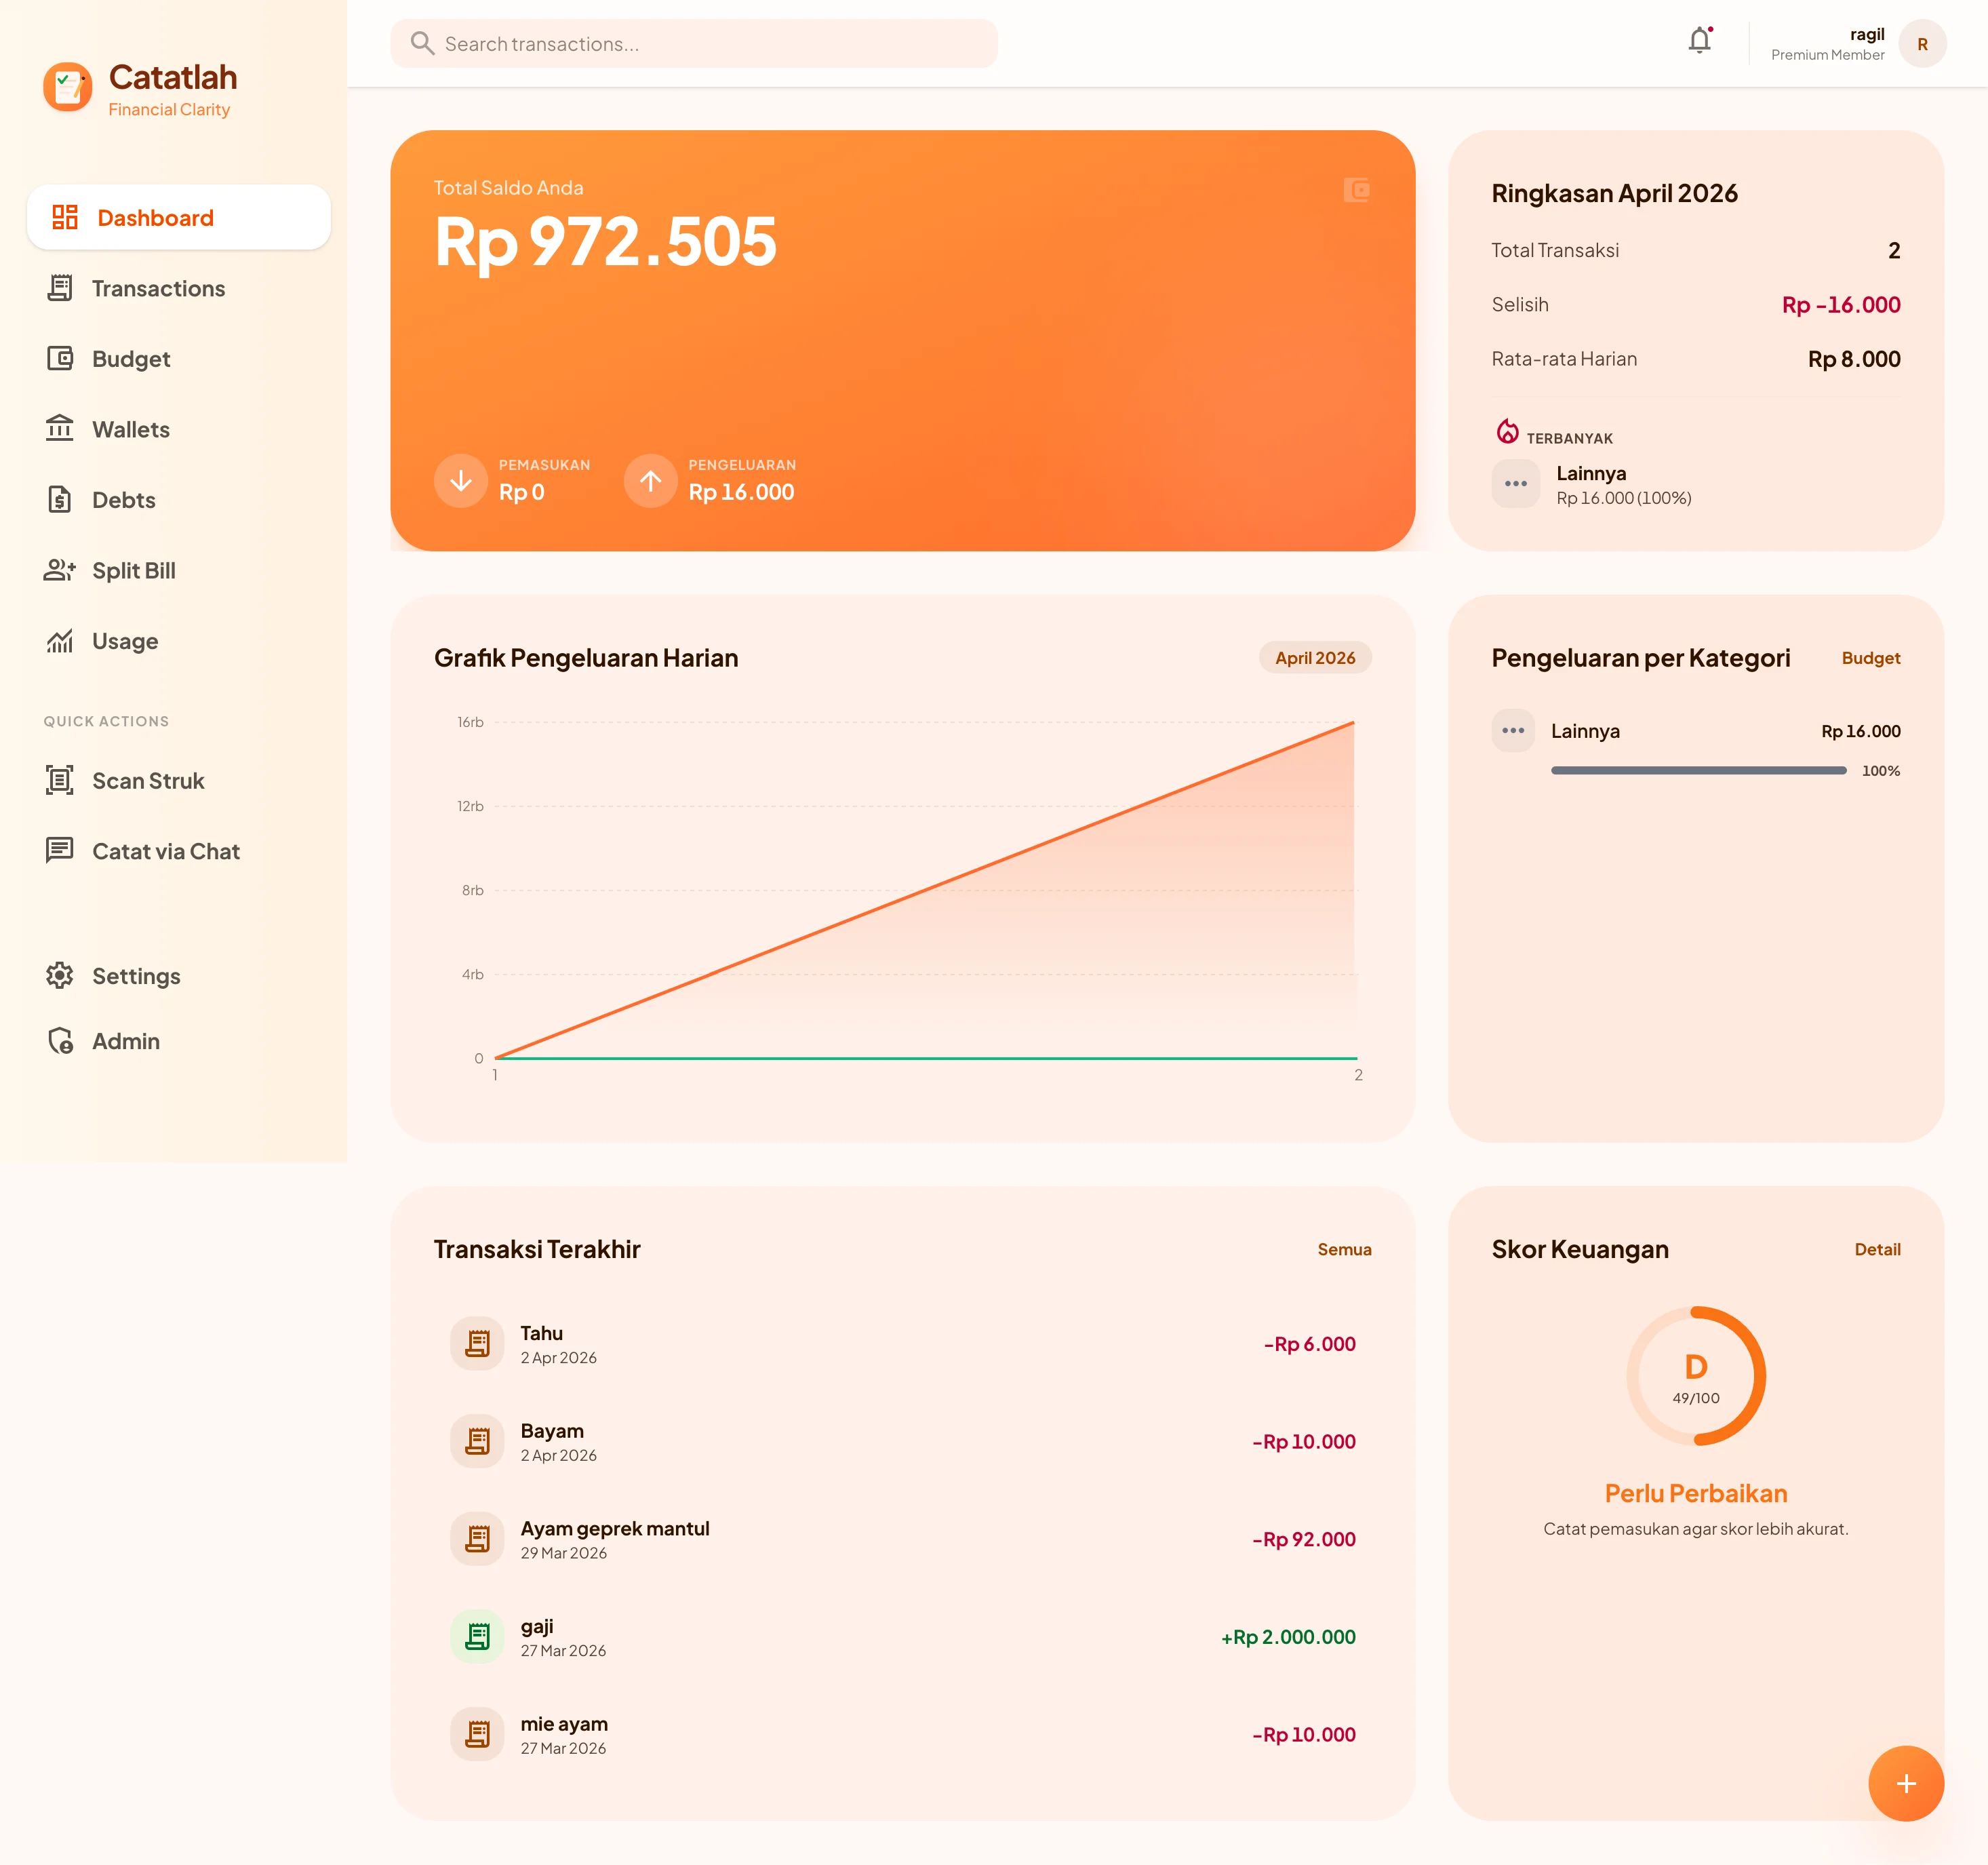Go to the Budget section
The width and height of the screenshot is (1988, 1865).
pos(131,359)
